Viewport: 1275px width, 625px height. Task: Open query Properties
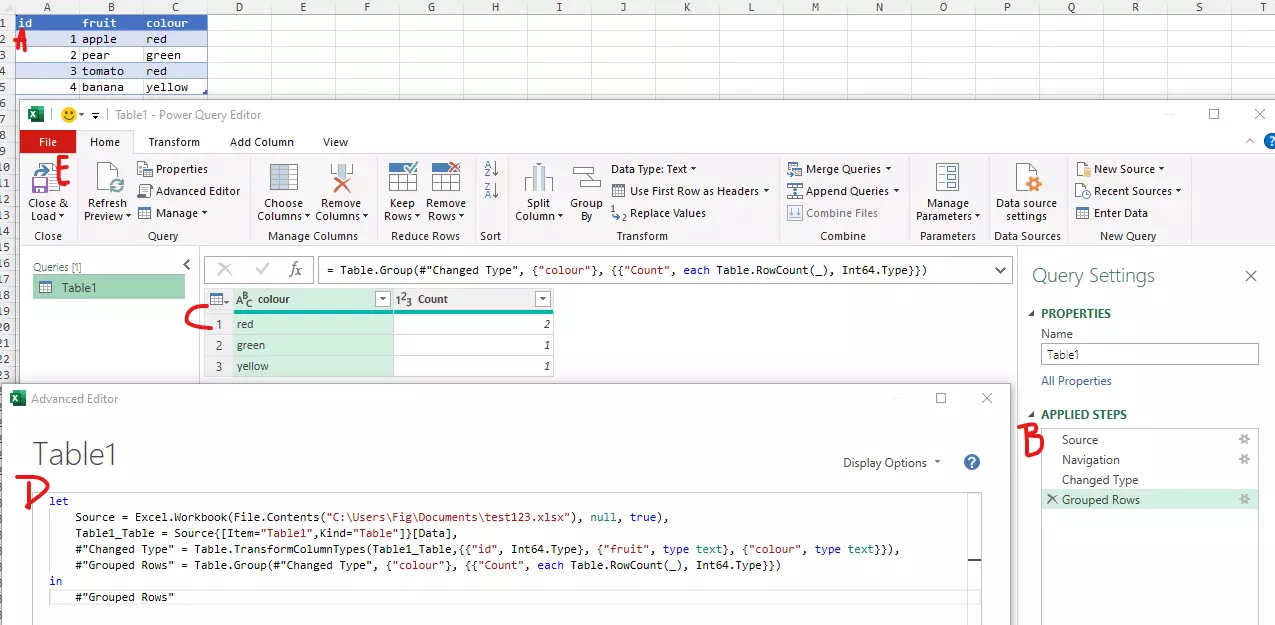[173, 169]
